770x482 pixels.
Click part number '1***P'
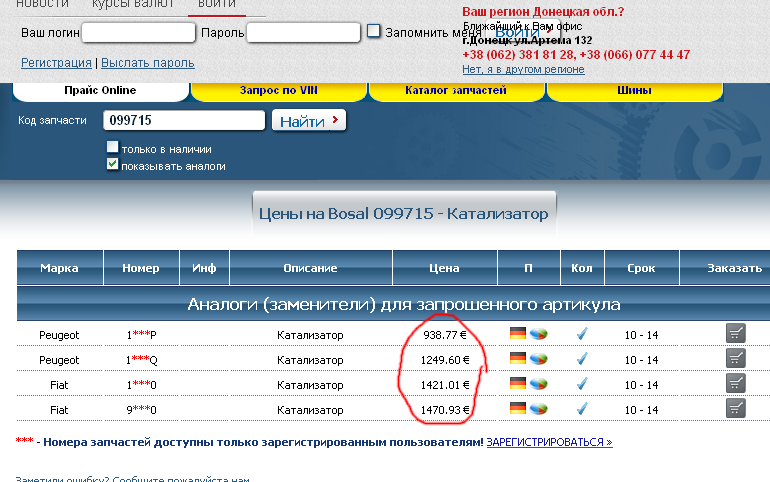tap(141, 335)
